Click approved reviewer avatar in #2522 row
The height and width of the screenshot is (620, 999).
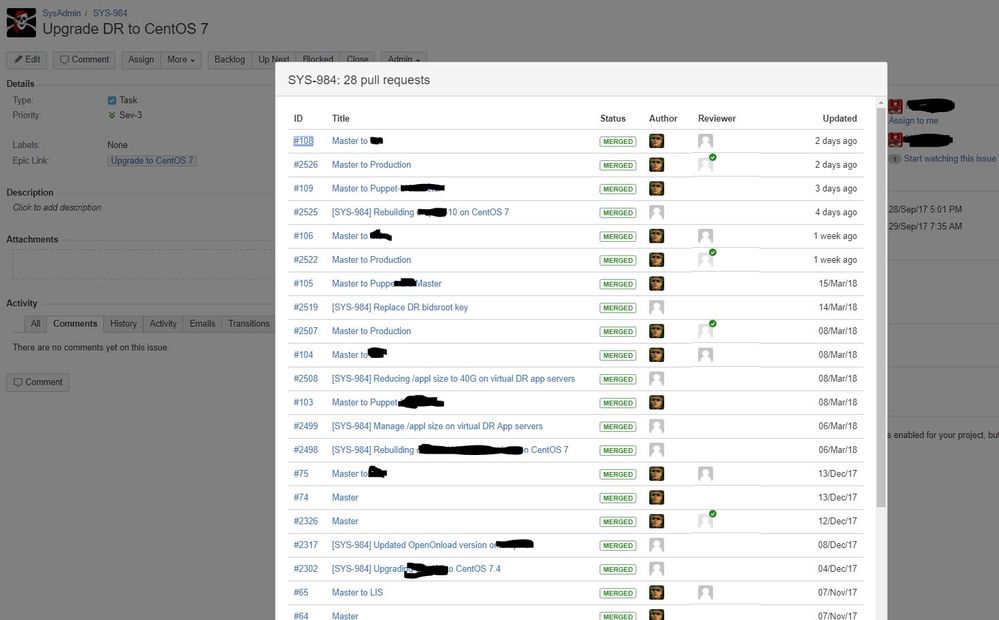click(706, 259)
